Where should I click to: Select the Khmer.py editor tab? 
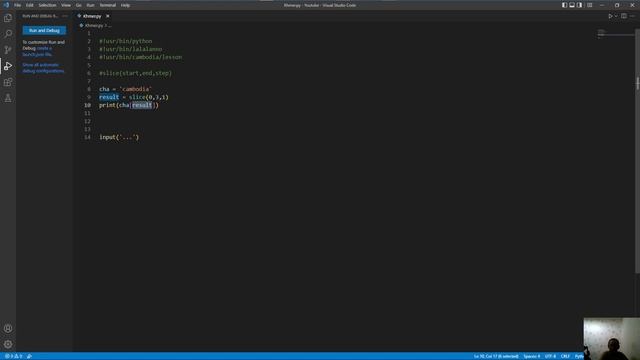pyautogui.click(x=92, y=16)
